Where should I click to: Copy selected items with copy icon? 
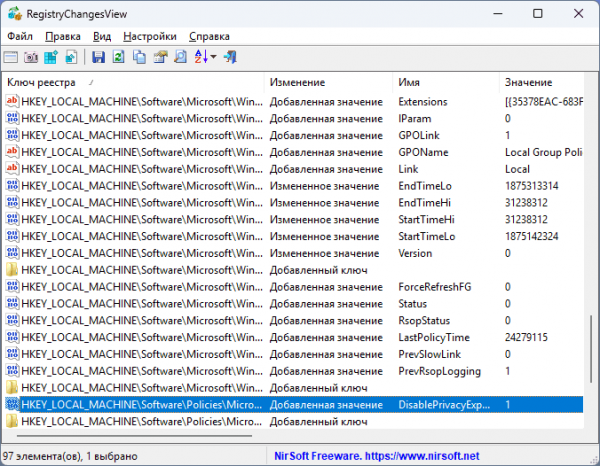click(x=139, y=57)
